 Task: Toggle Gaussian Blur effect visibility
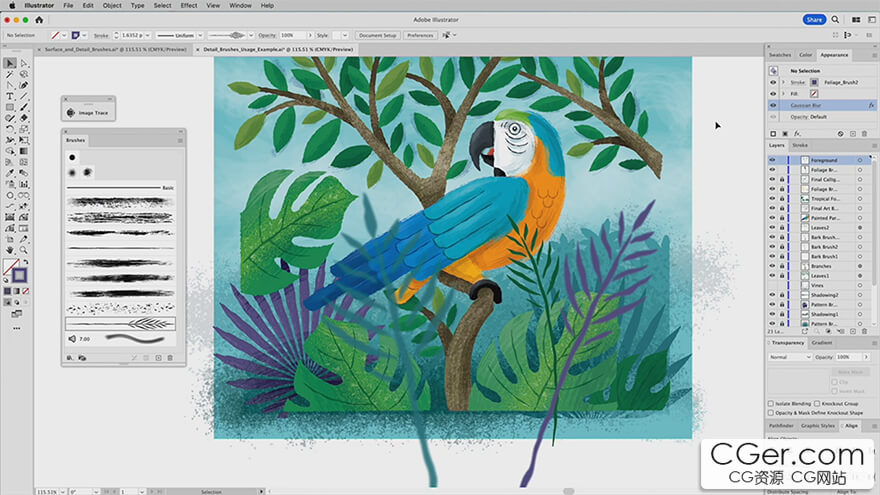click(x=773, y=106)
